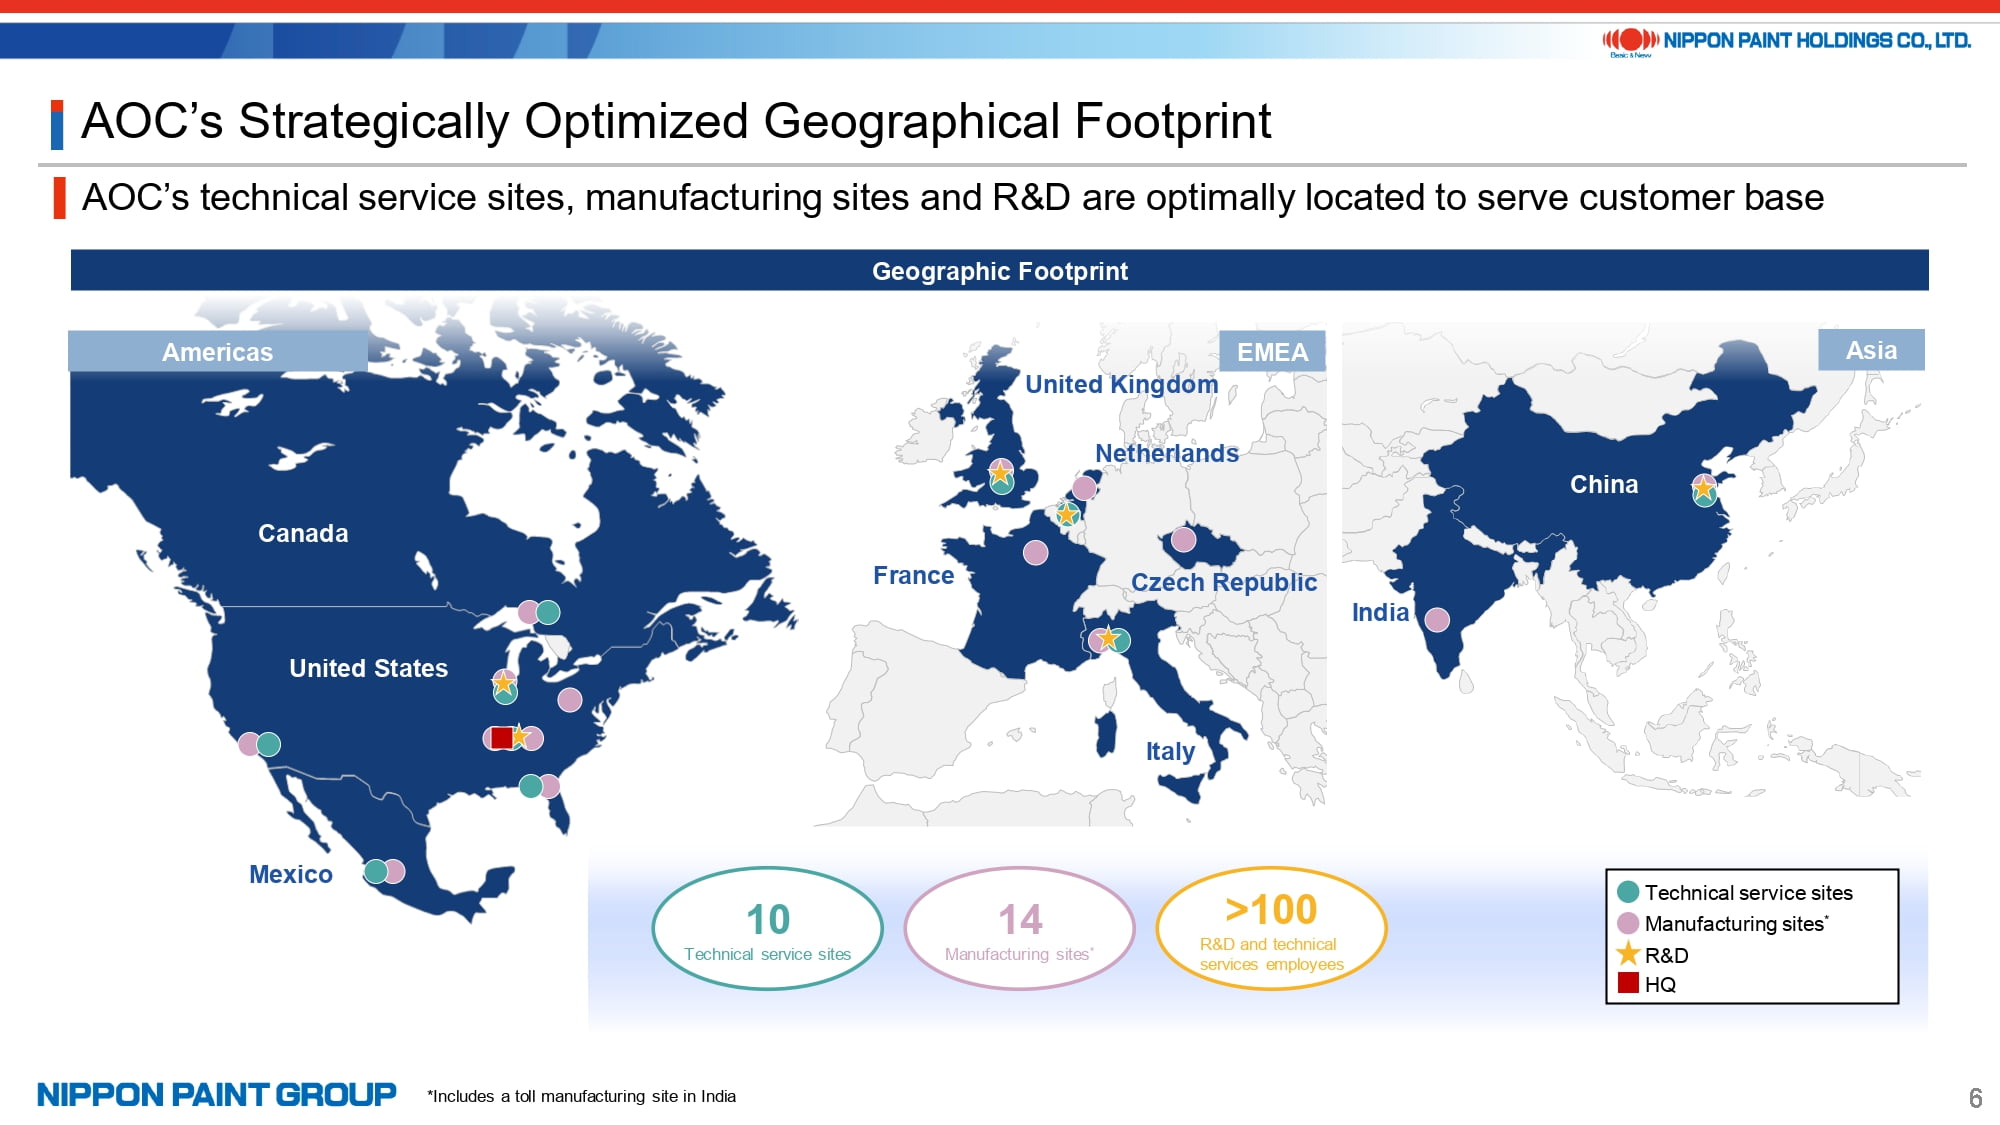This screenshot has width=2000, height=1125.
Task: Click the page number 6
Action: 1975,1098
